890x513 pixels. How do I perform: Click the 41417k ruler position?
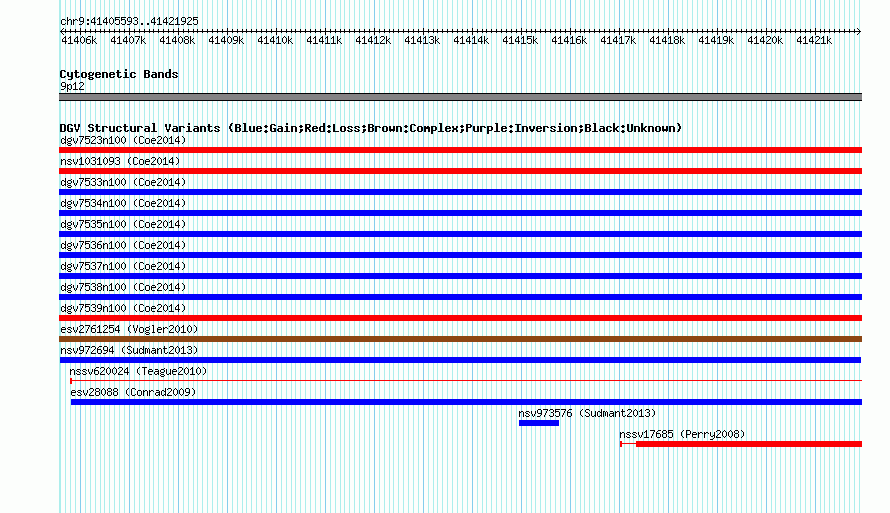(x=618, y=40)
